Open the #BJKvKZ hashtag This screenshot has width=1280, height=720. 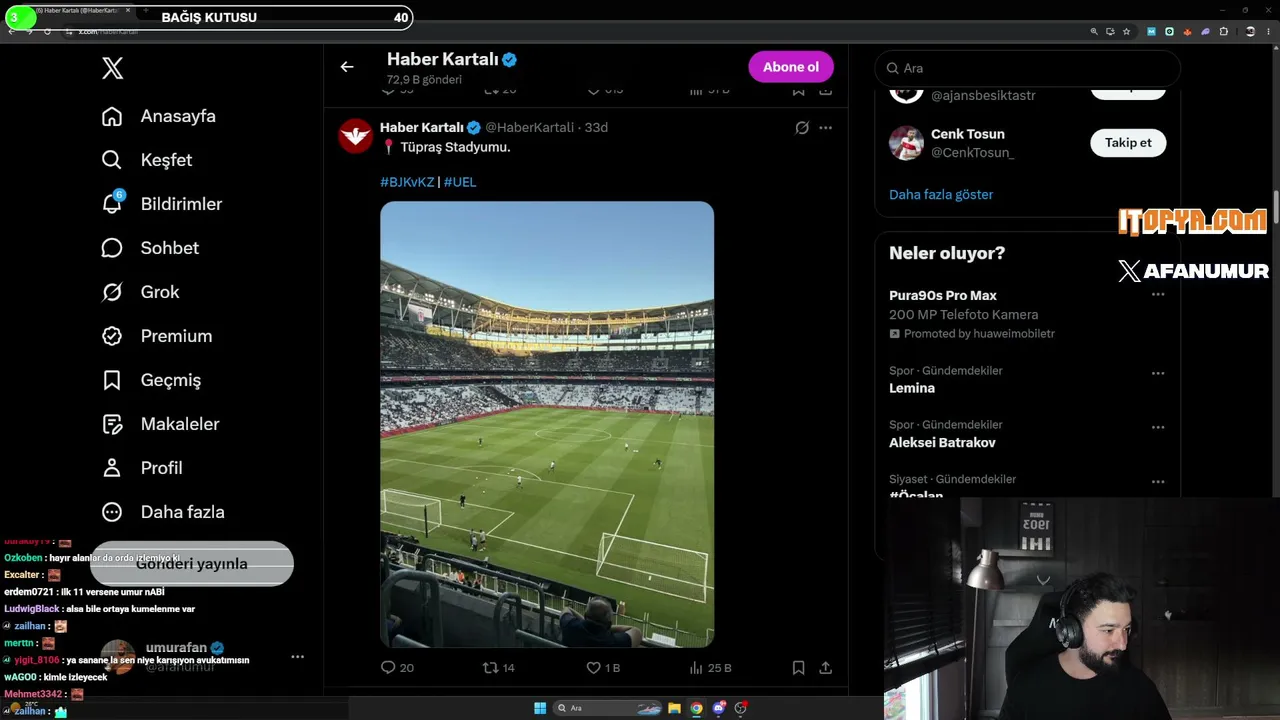point(407,182)
